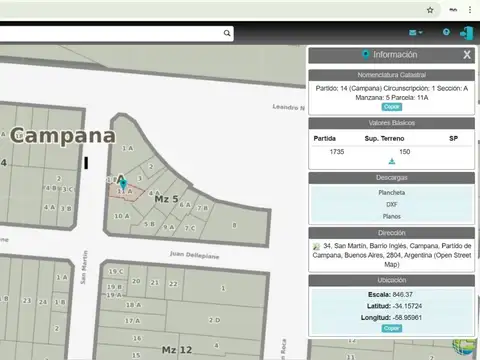Open help question mark icon
This screenshot has height=360, width=480.
(x=446, y=32)
